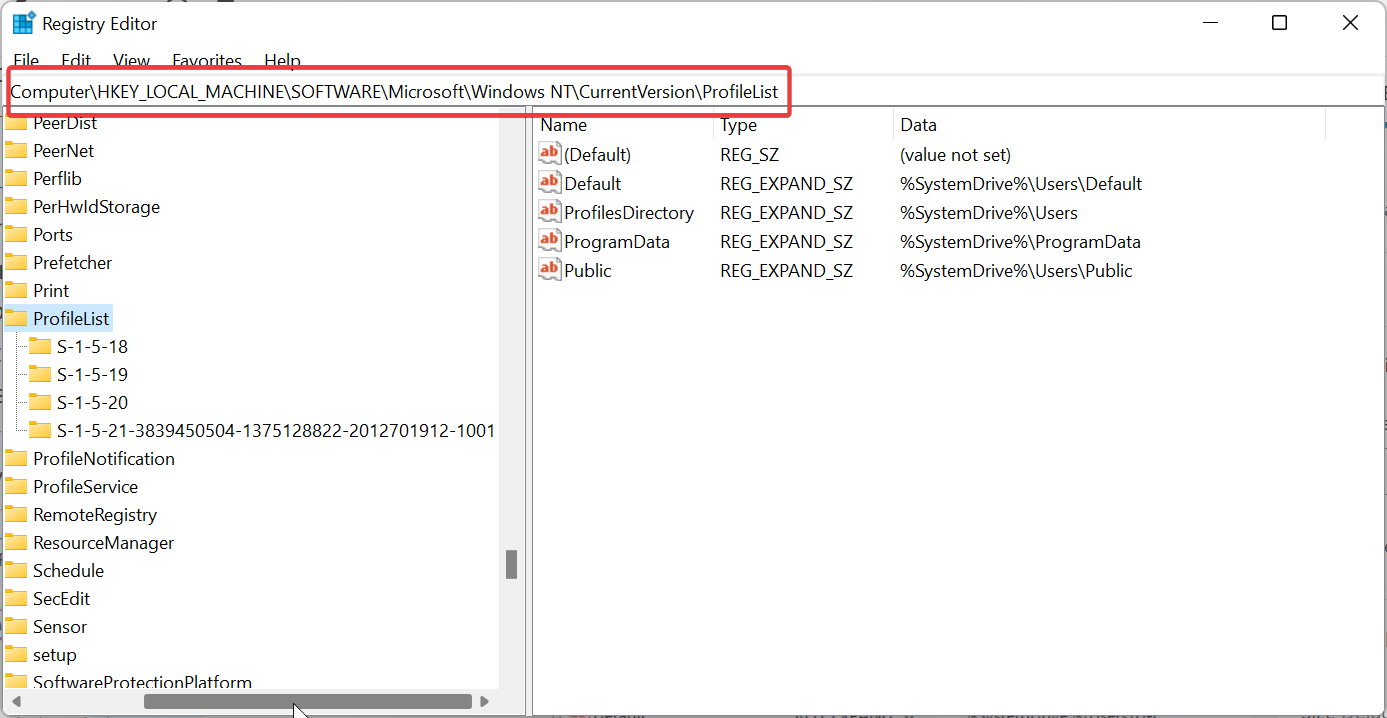Click the Ports folder icon

click(16, 235)
